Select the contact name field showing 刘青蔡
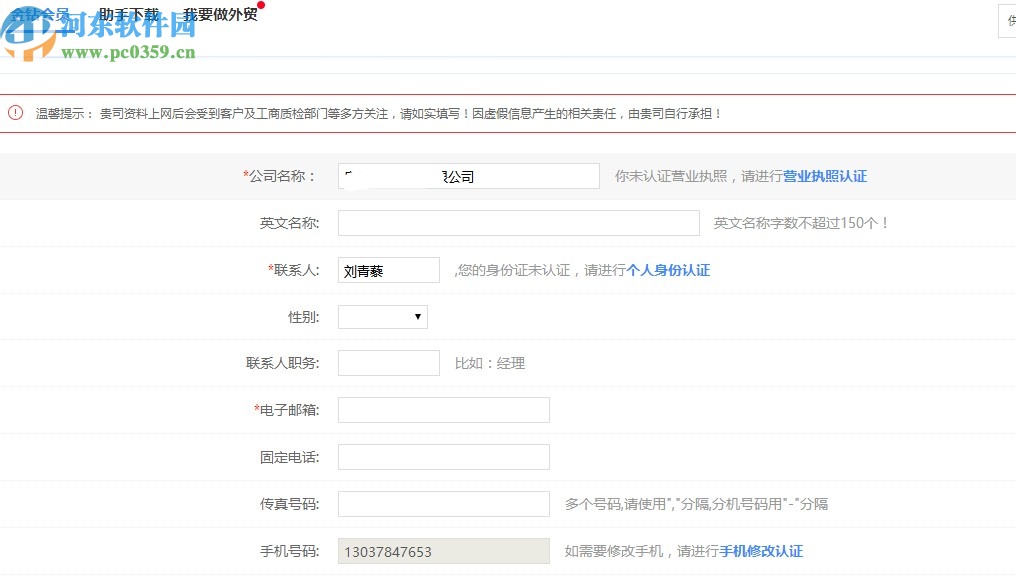 [388, 269]
